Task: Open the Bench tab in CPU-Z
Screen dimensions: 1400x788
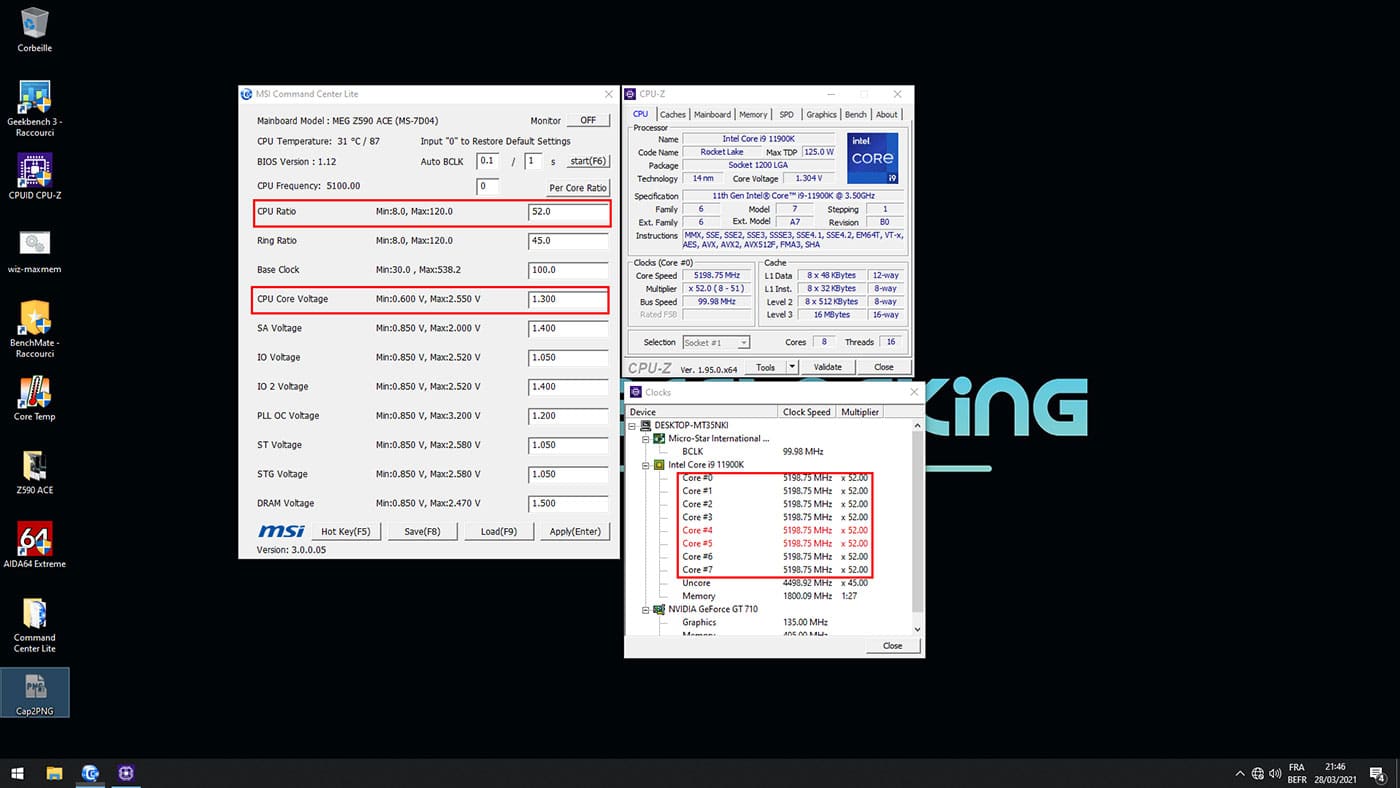Action: point(856,114)
